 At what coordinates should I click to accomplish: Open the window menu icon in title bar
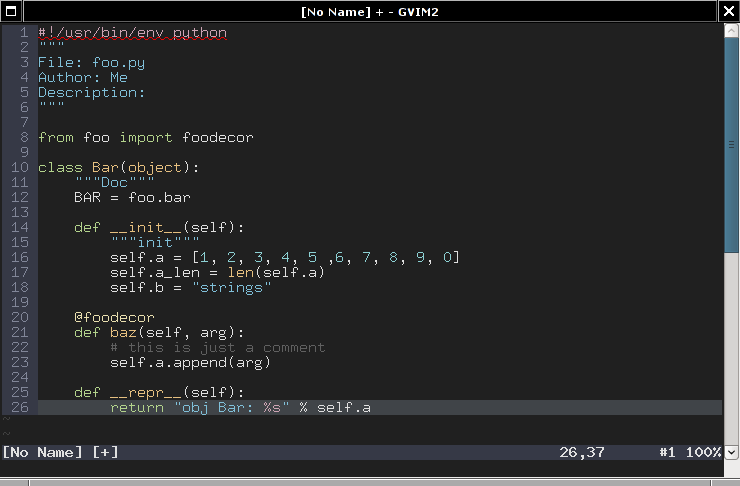click(x=11, y=11)
